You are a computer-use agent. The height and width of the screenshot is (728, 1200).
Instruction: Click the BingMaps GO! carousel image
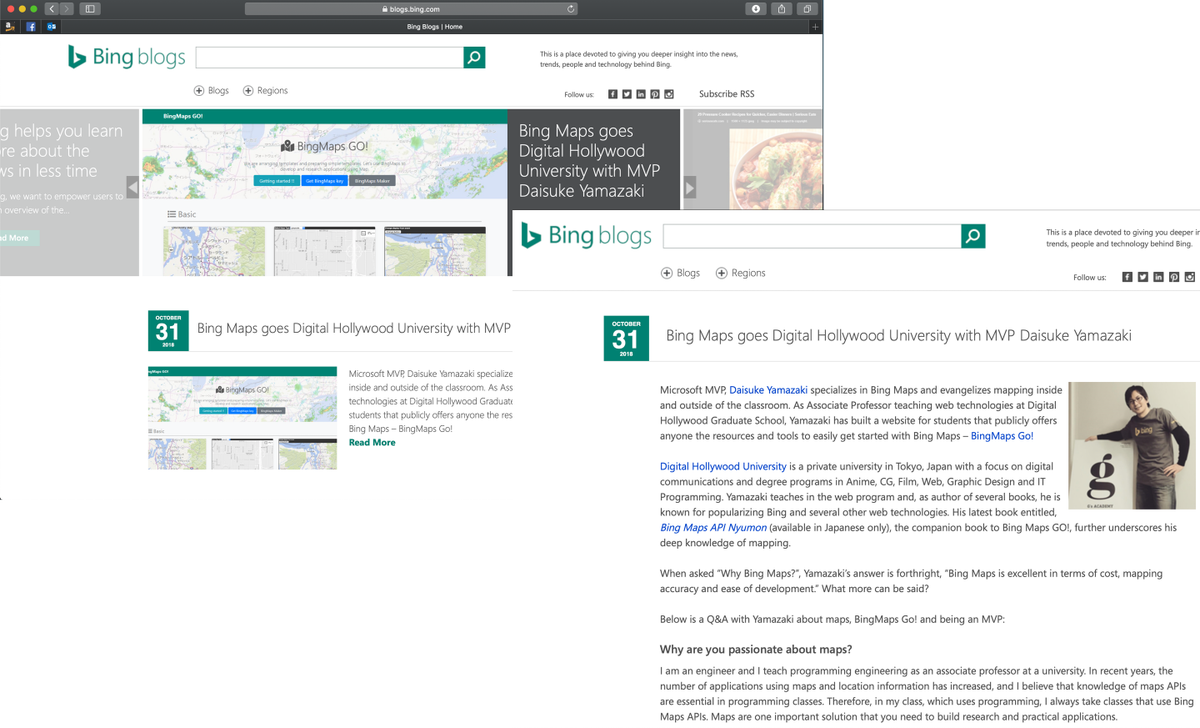(325, 192)
